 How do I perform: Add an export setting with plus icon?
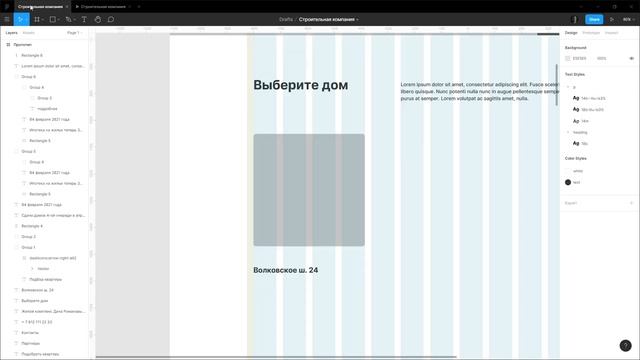pyautogui.click(x=631, y=203)
